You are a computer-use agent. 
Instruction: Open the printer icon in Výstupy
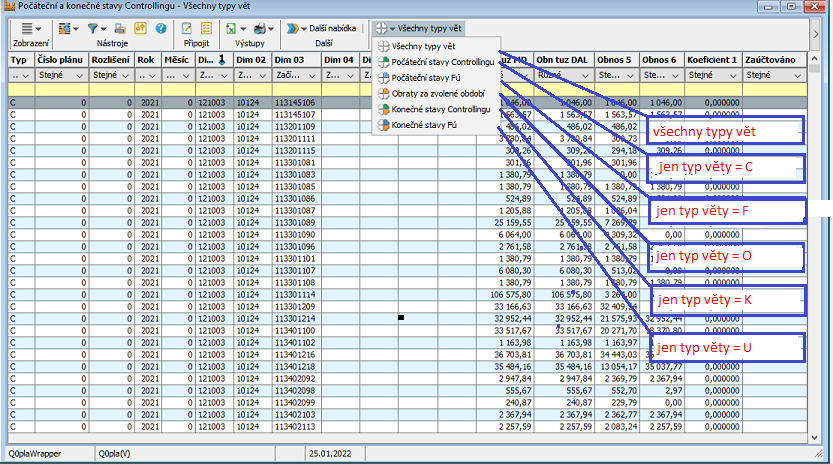261,29
